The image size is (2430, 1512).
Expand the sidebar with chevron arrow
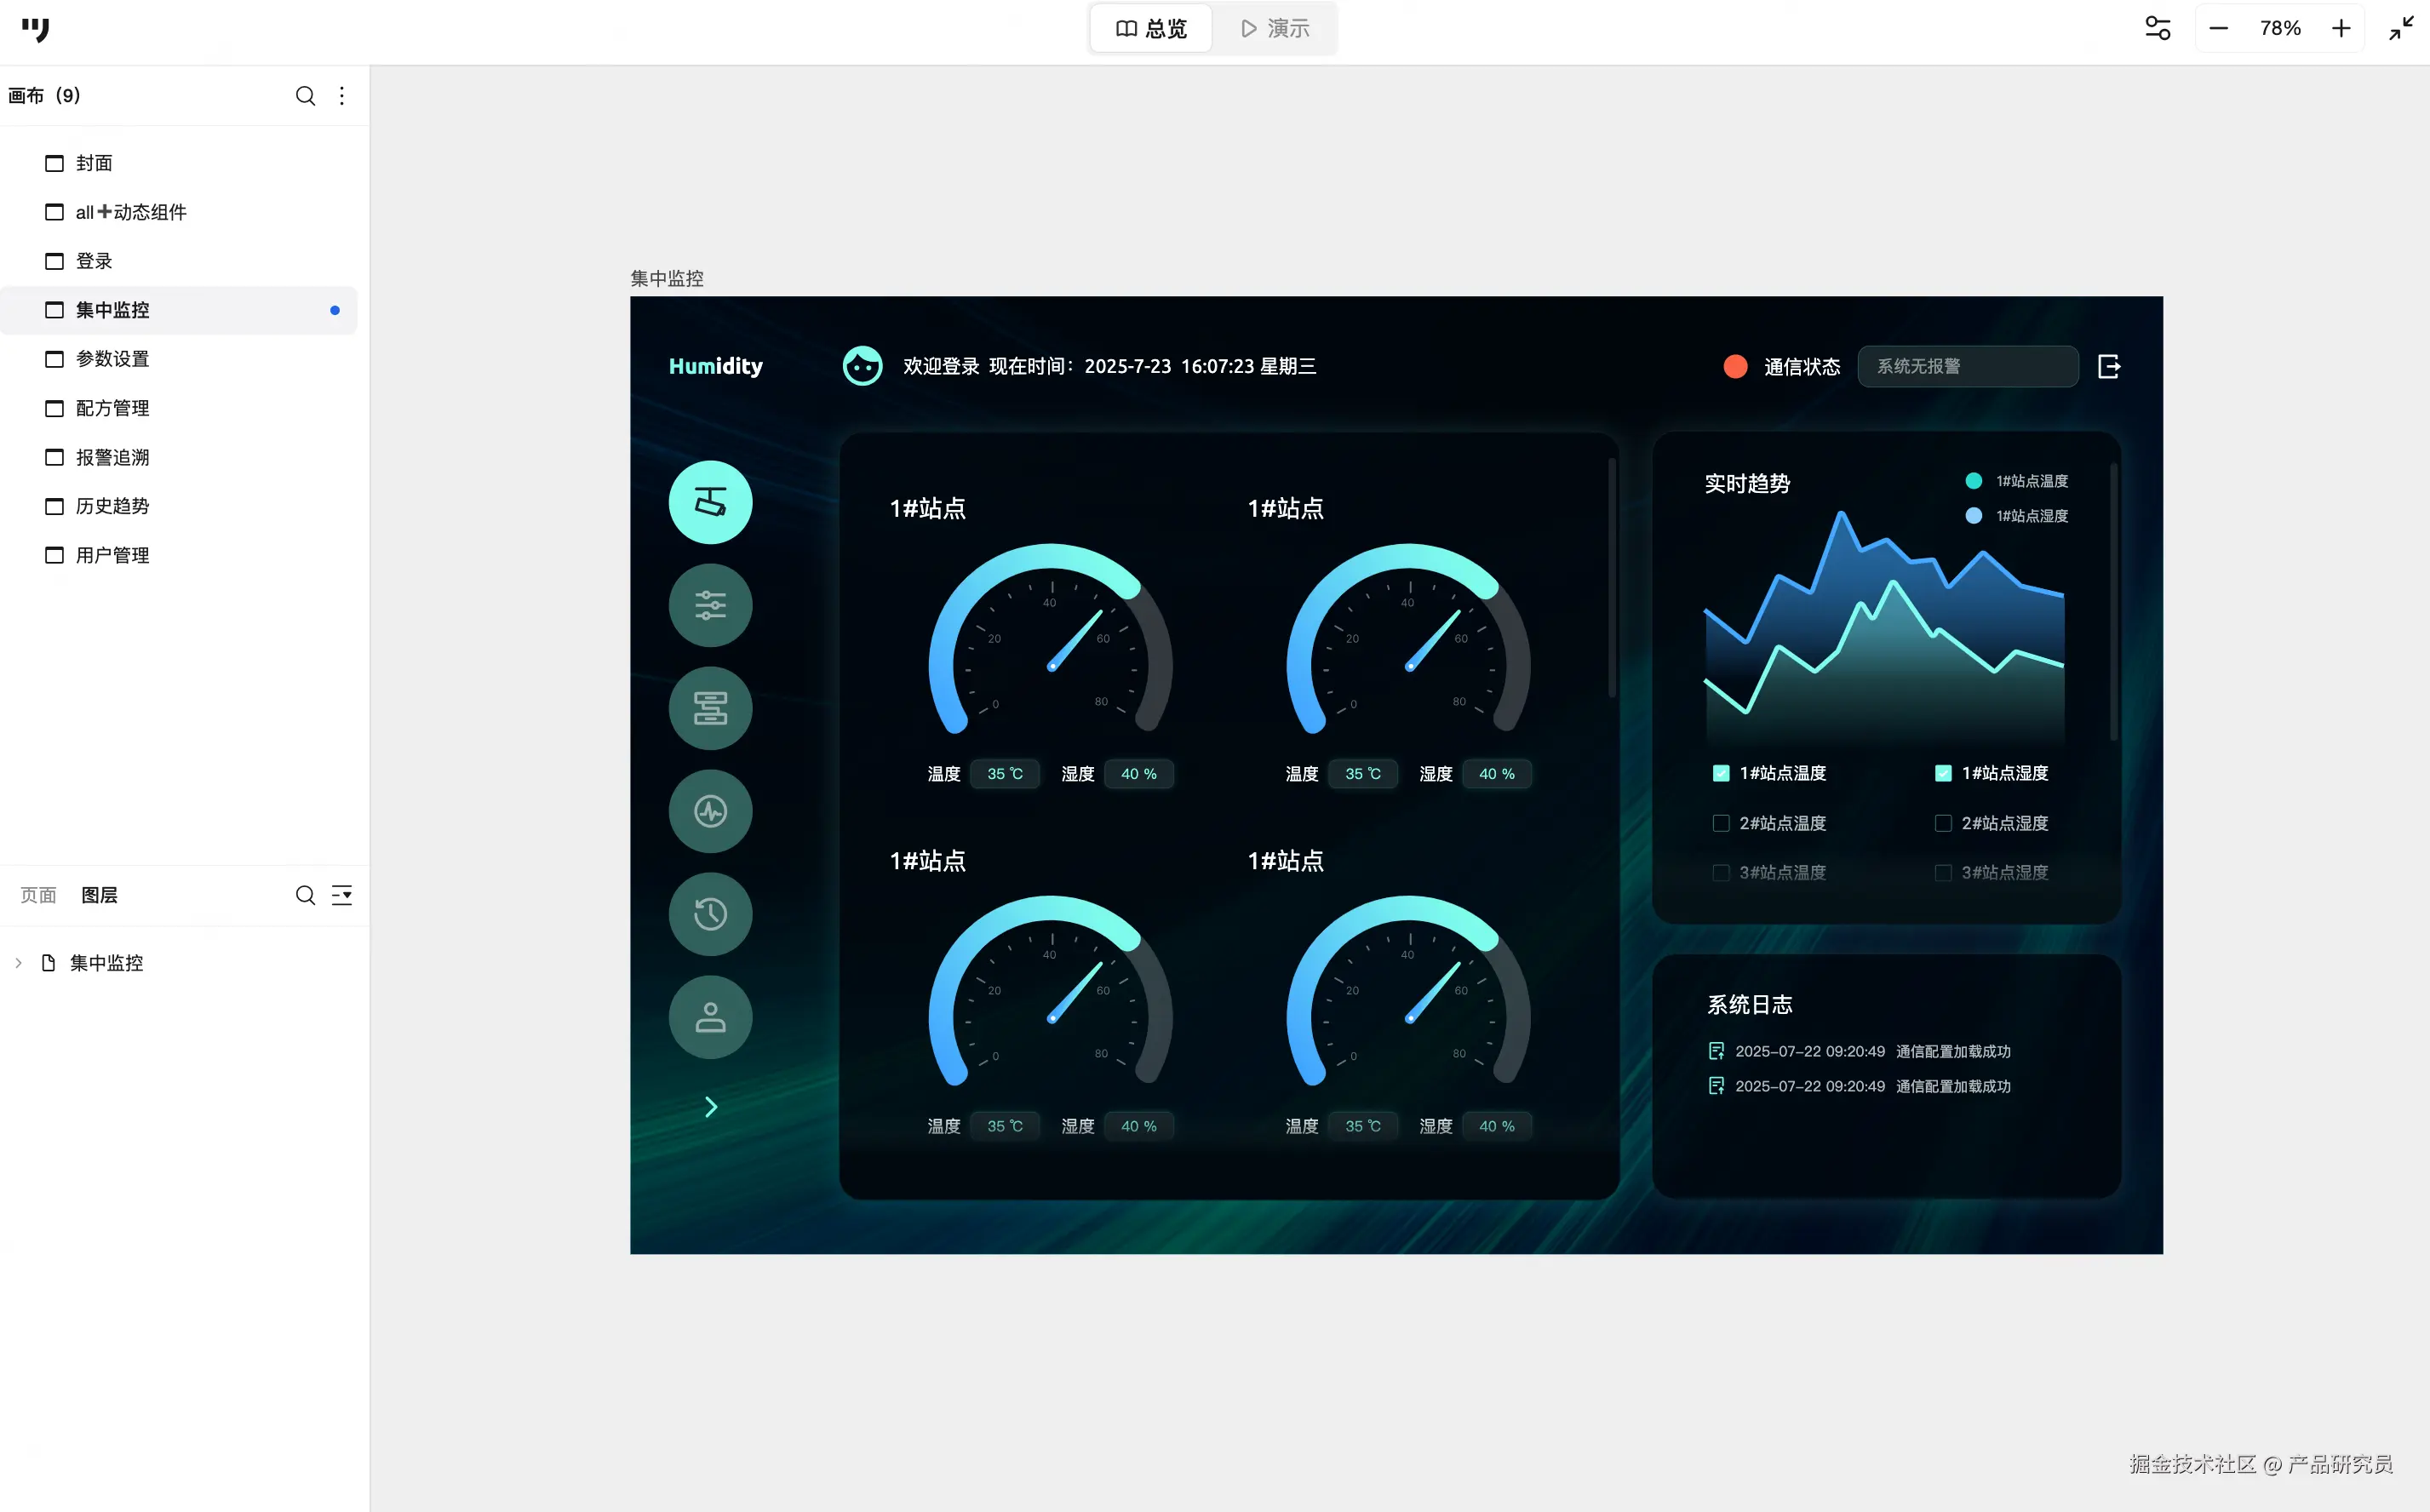pyautogui.click(x=710, y=1107)
